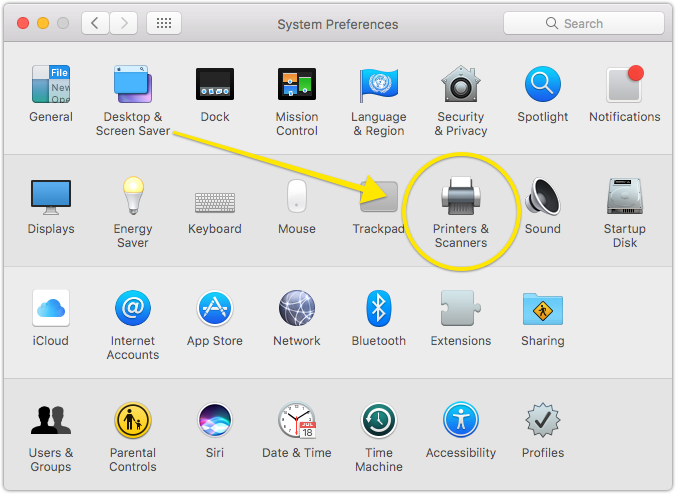The height and width of the screenshot is (494, 676).
Task: Open Bluetooth settings
Action: pos(379,309)
